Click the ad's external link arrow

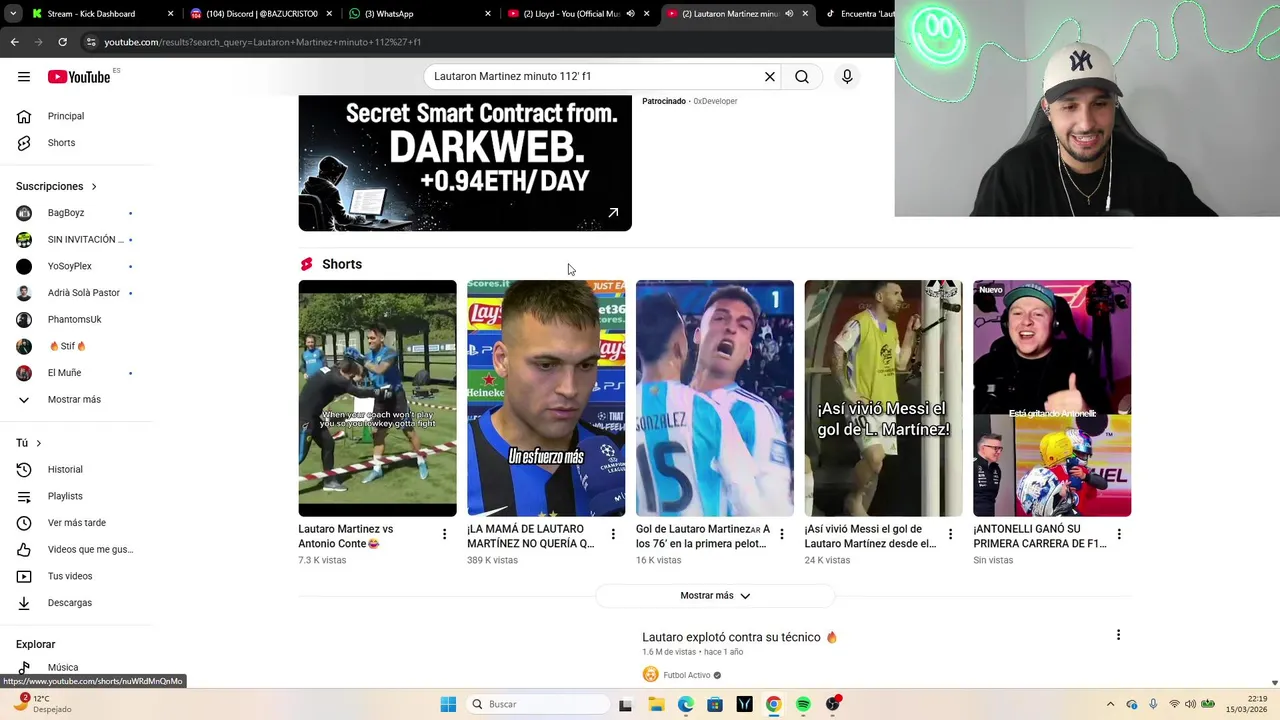(x=613, y=212)
